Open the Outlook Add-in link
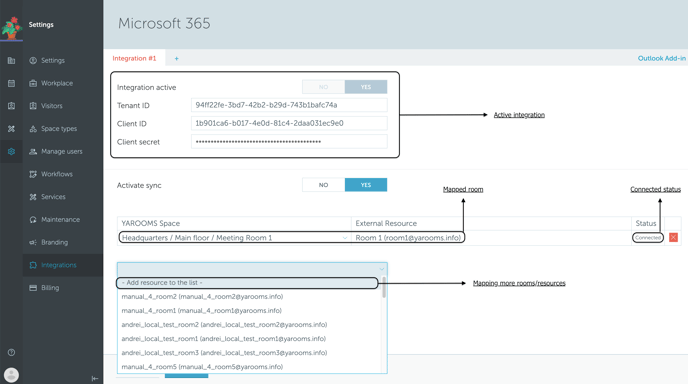This screenshot has height=384, width=688. click(x=662, y=58)
